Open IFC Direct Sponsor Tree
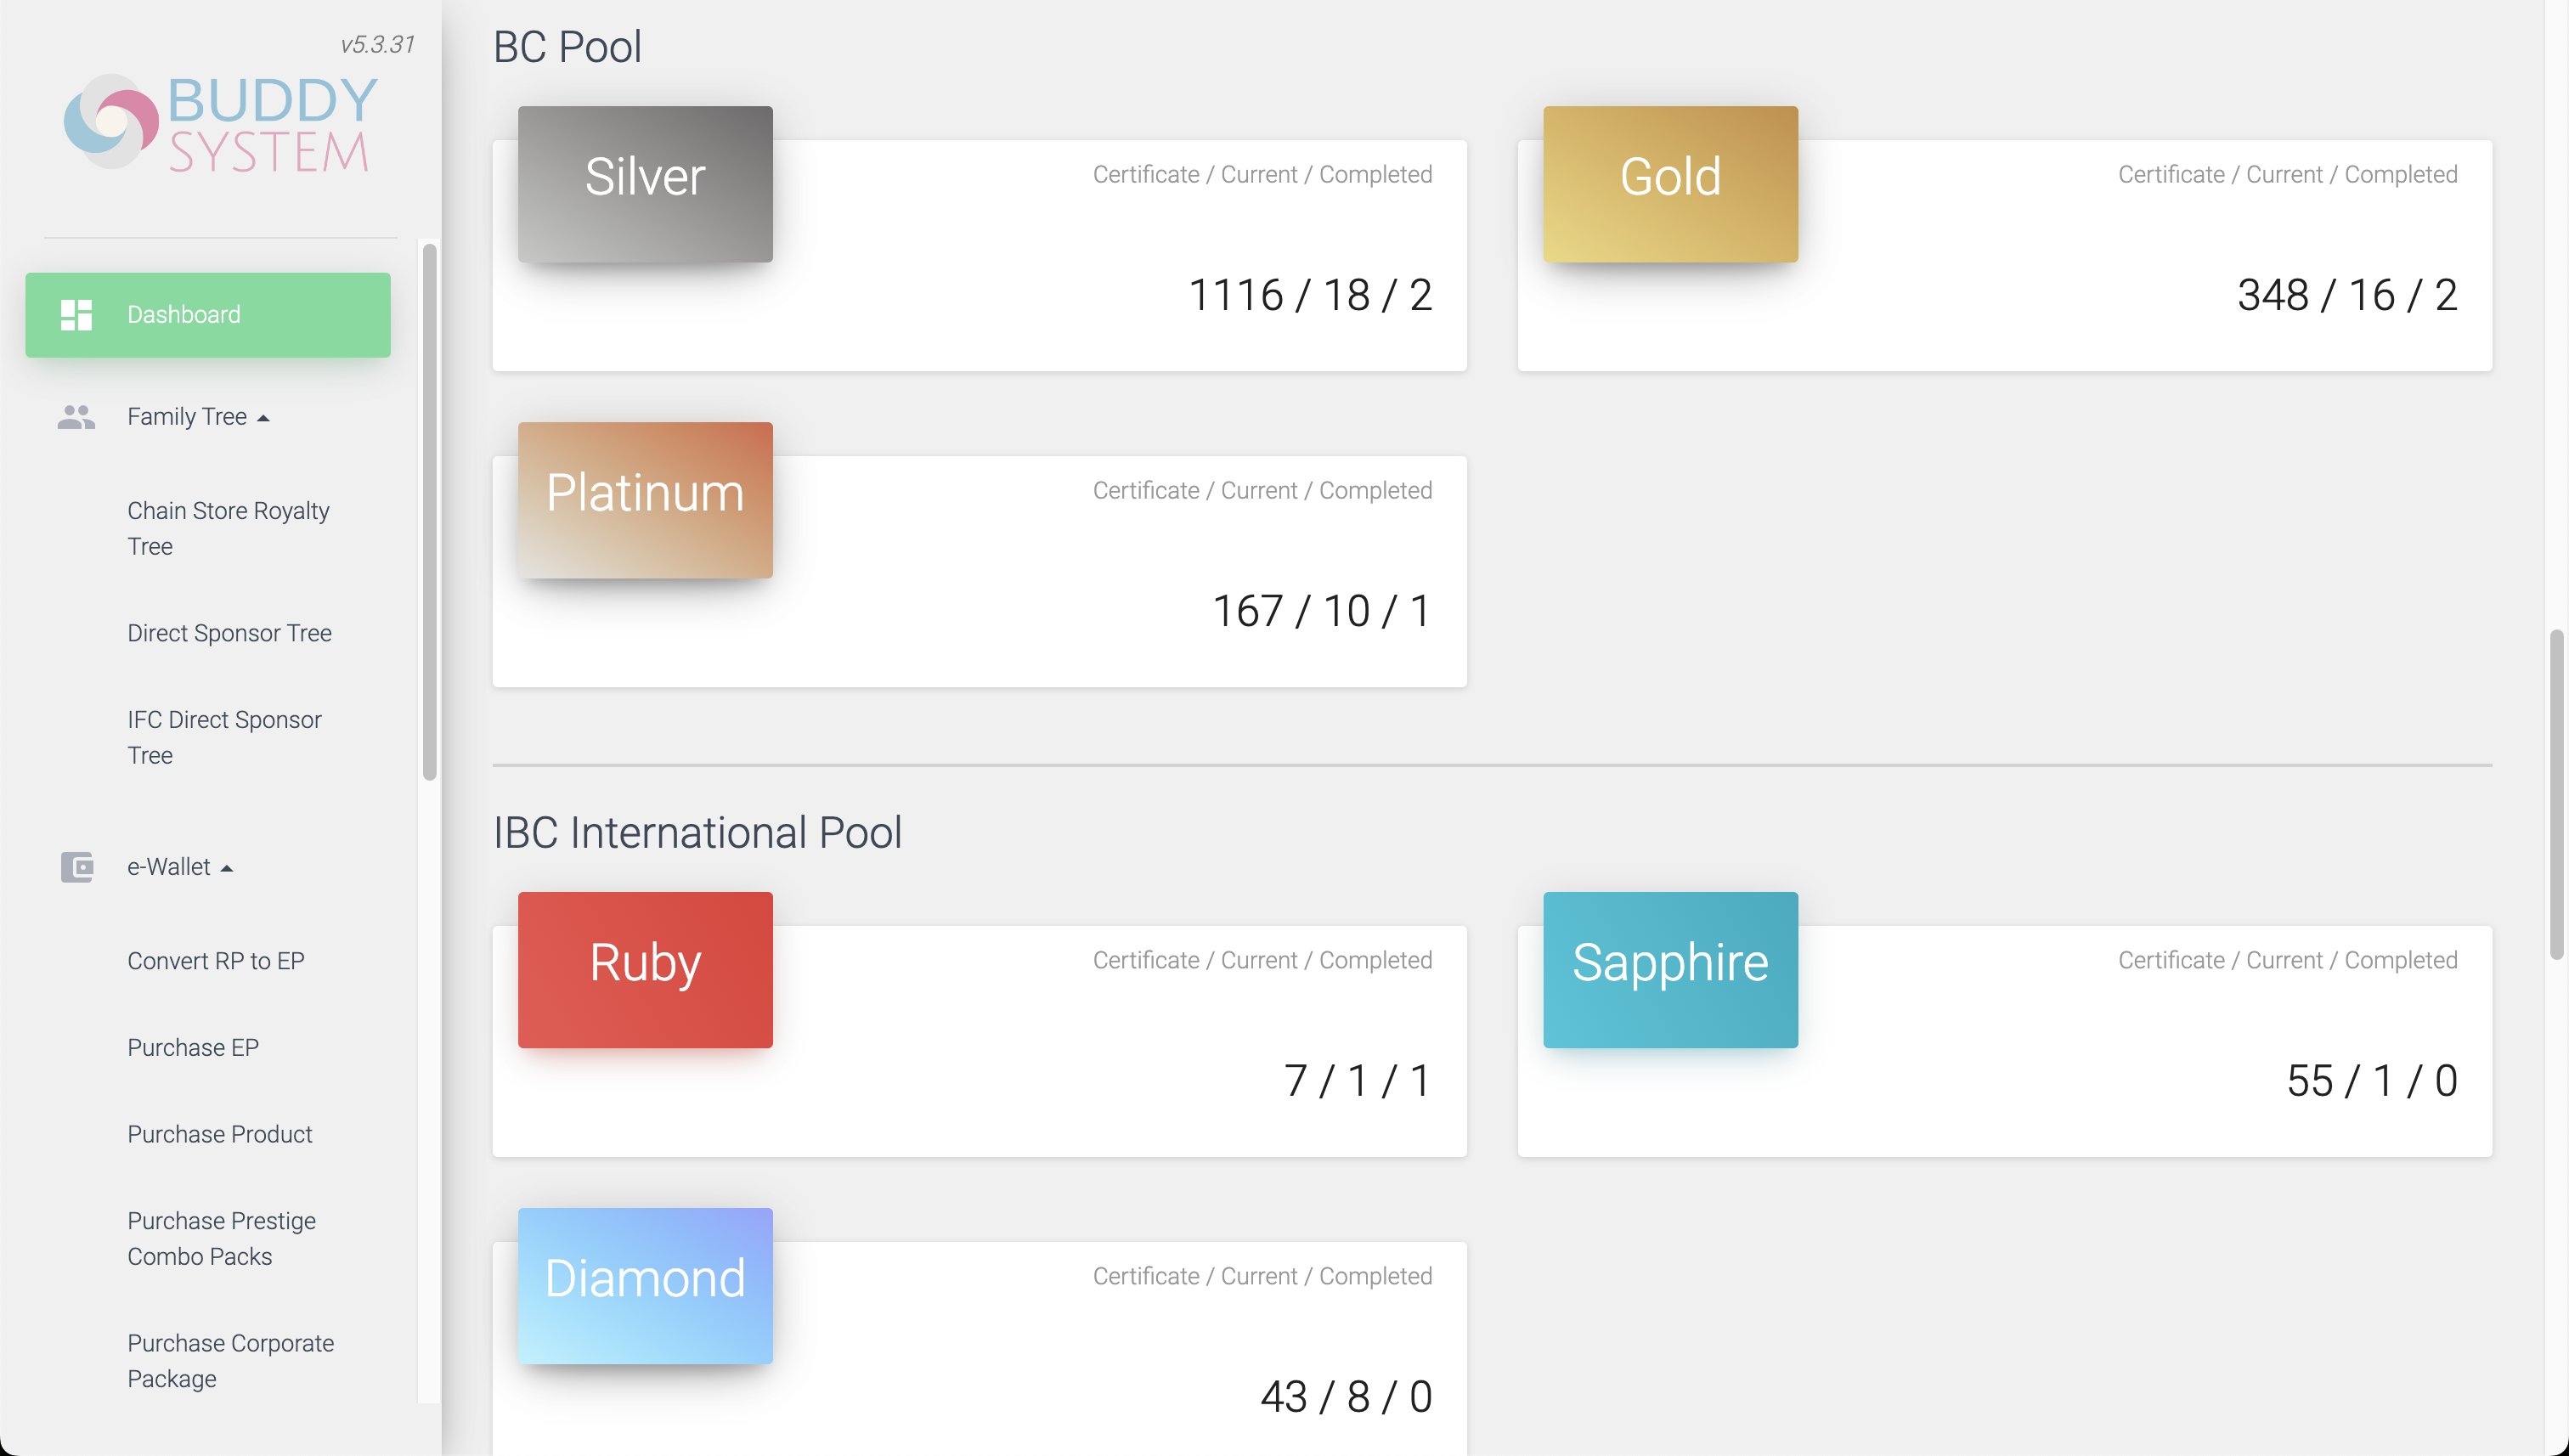This screenshot has height=1456, width=2569. (x=224, y=737)
